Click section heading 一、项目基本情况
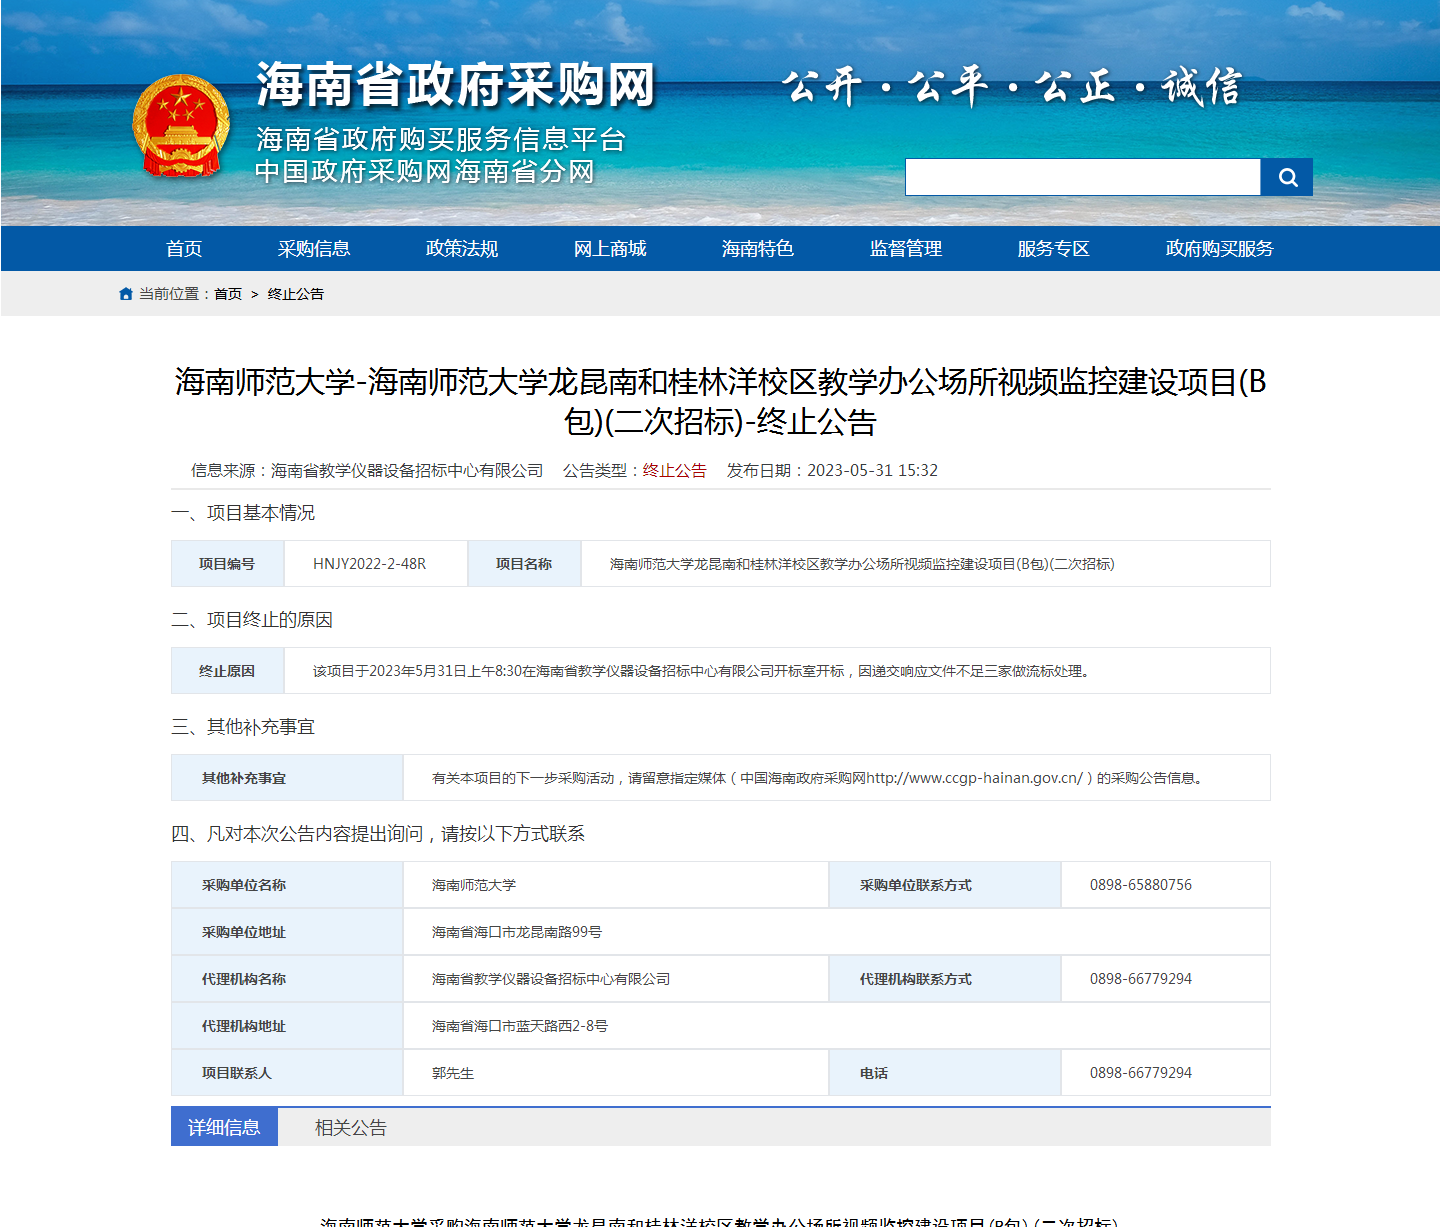Image resolution: width=1440 pixels, height=1227 pixels. tap(243, 513)
